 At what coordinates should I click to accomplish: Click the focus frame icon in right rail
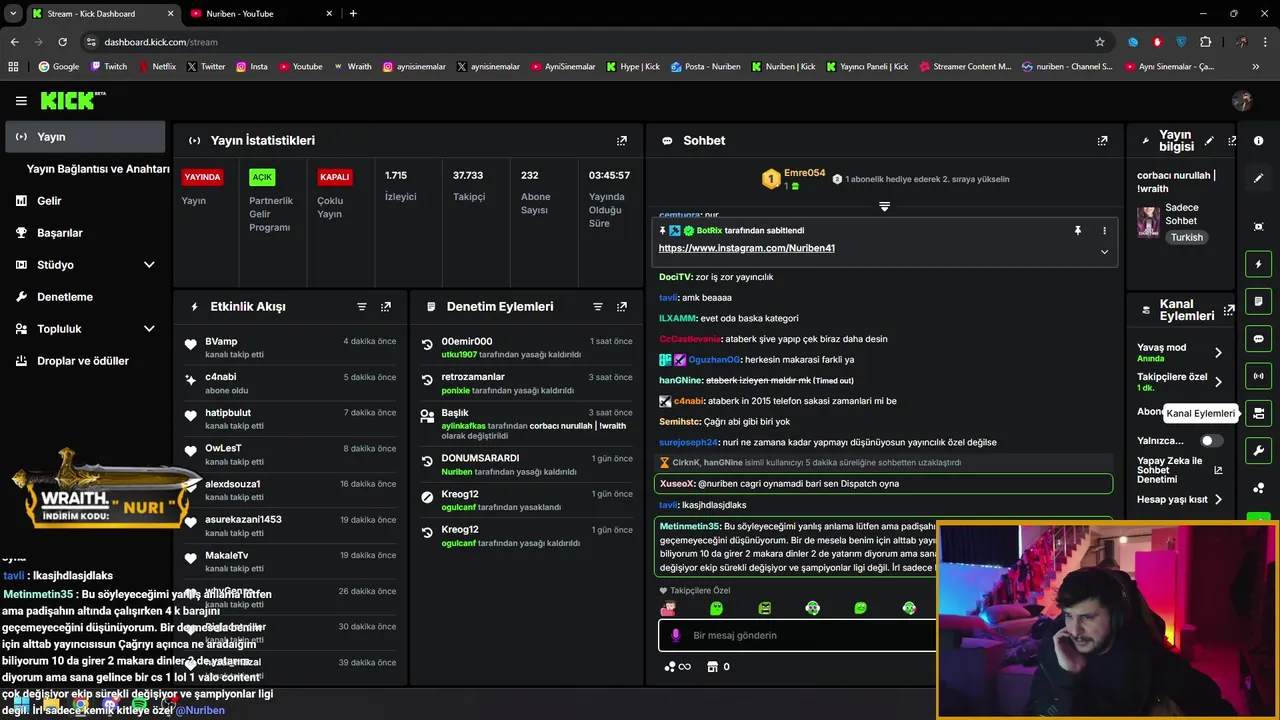coord(1258,227)
